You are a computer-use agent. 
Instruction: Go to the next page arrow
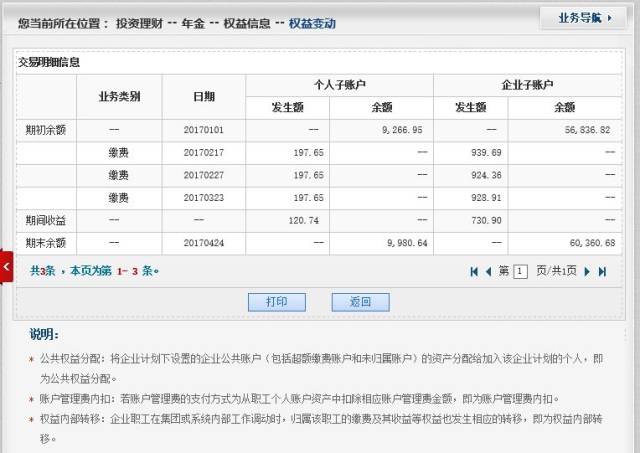587,271
